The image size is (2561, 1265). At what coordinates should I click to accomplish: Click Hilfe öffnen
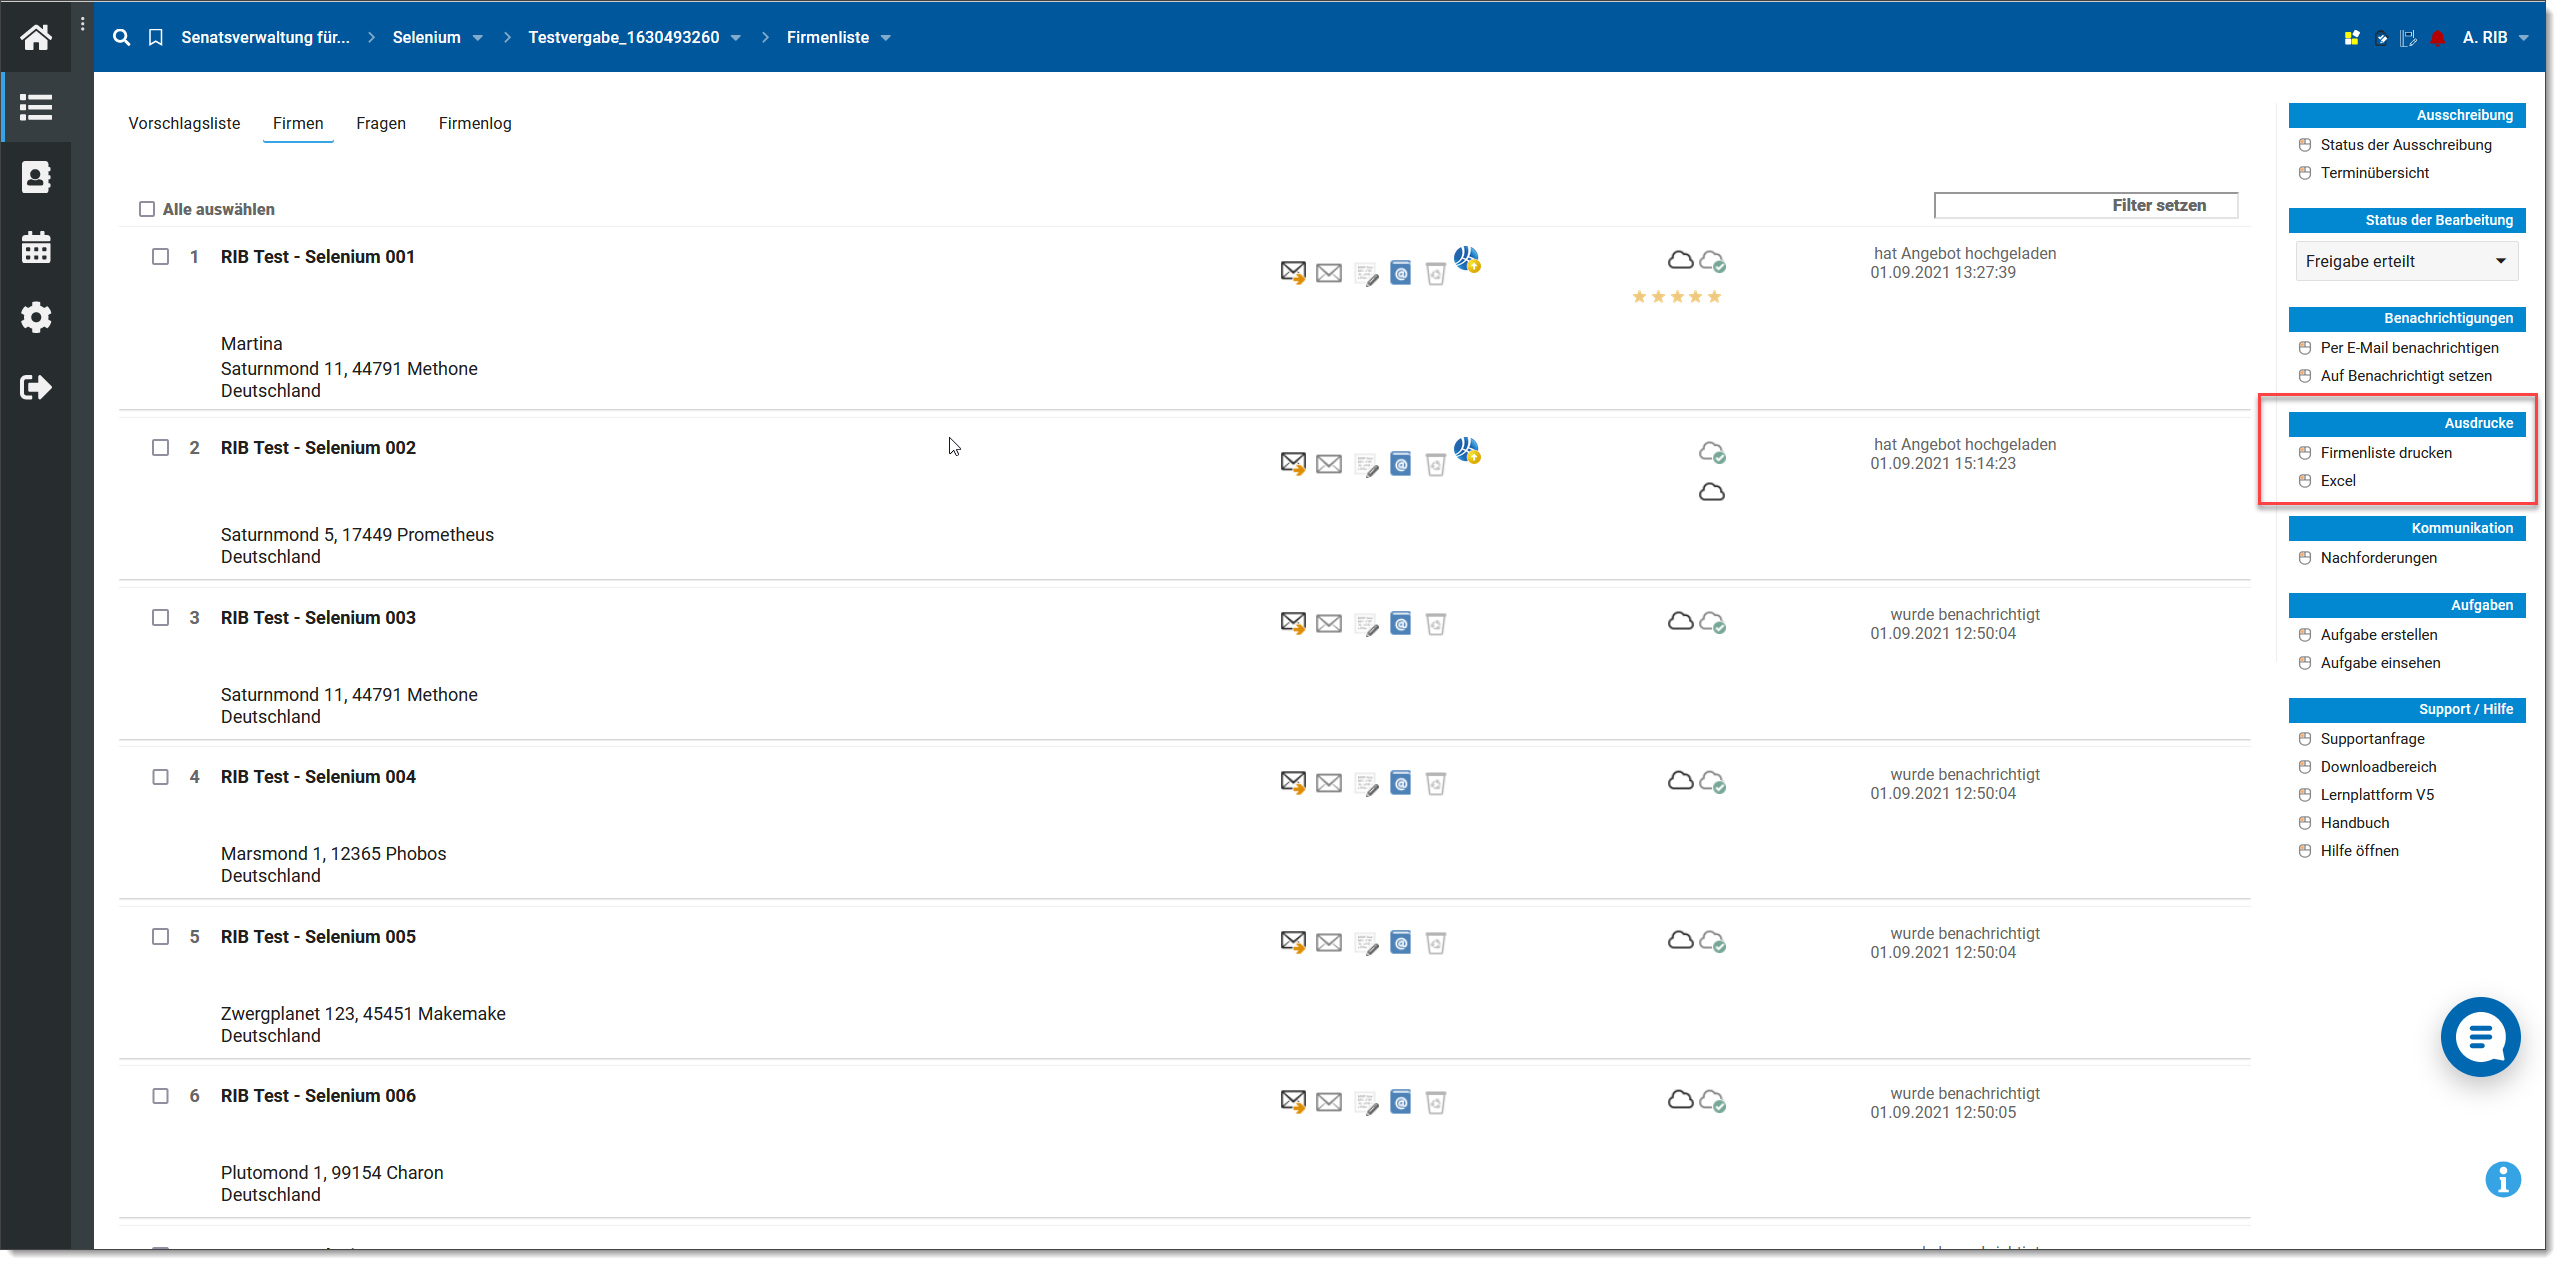point(2359,851)
